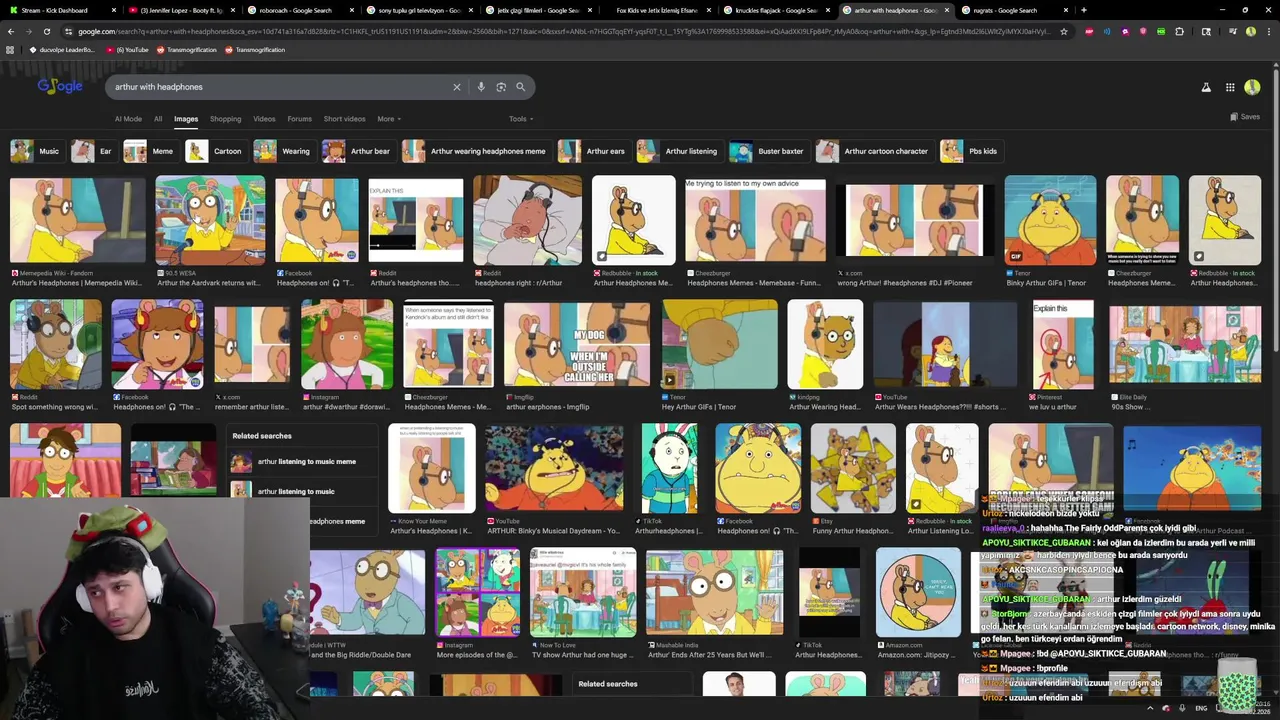This screenshot has height=720, width=1280.
Task: Open the '(6) YouTube' bookmark
Action: pos(127,50)
